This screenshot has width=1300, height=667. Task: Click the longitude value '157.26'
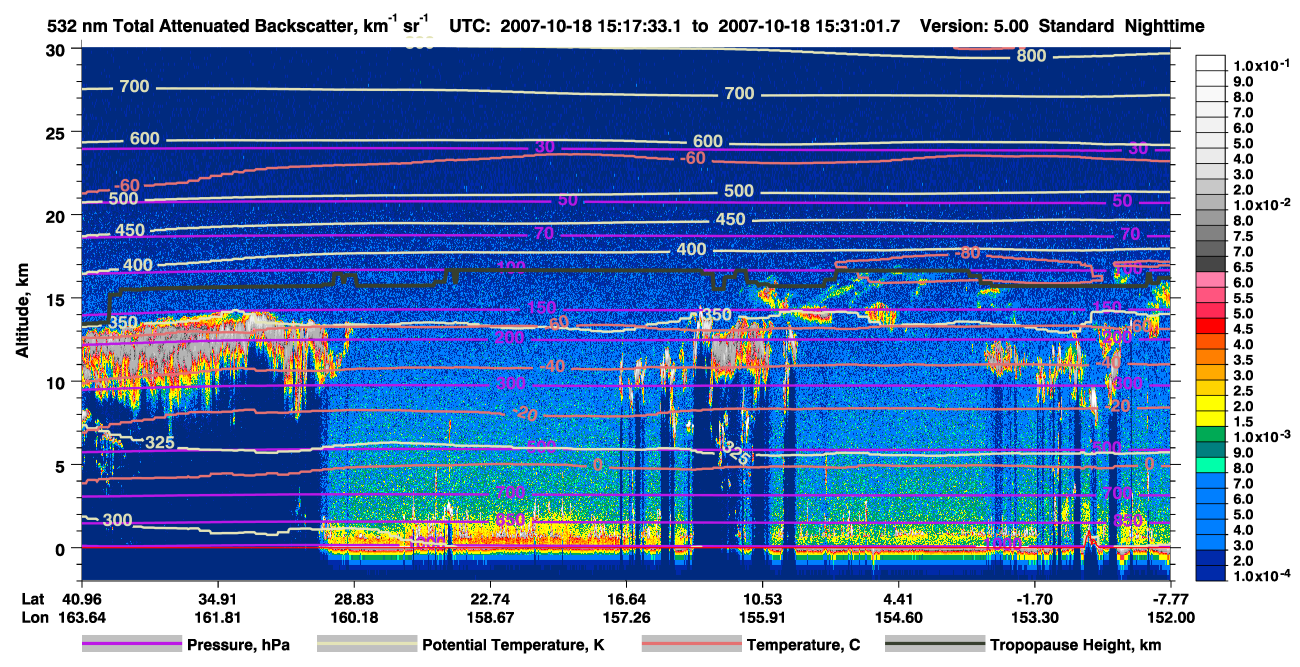coord(626,617)
